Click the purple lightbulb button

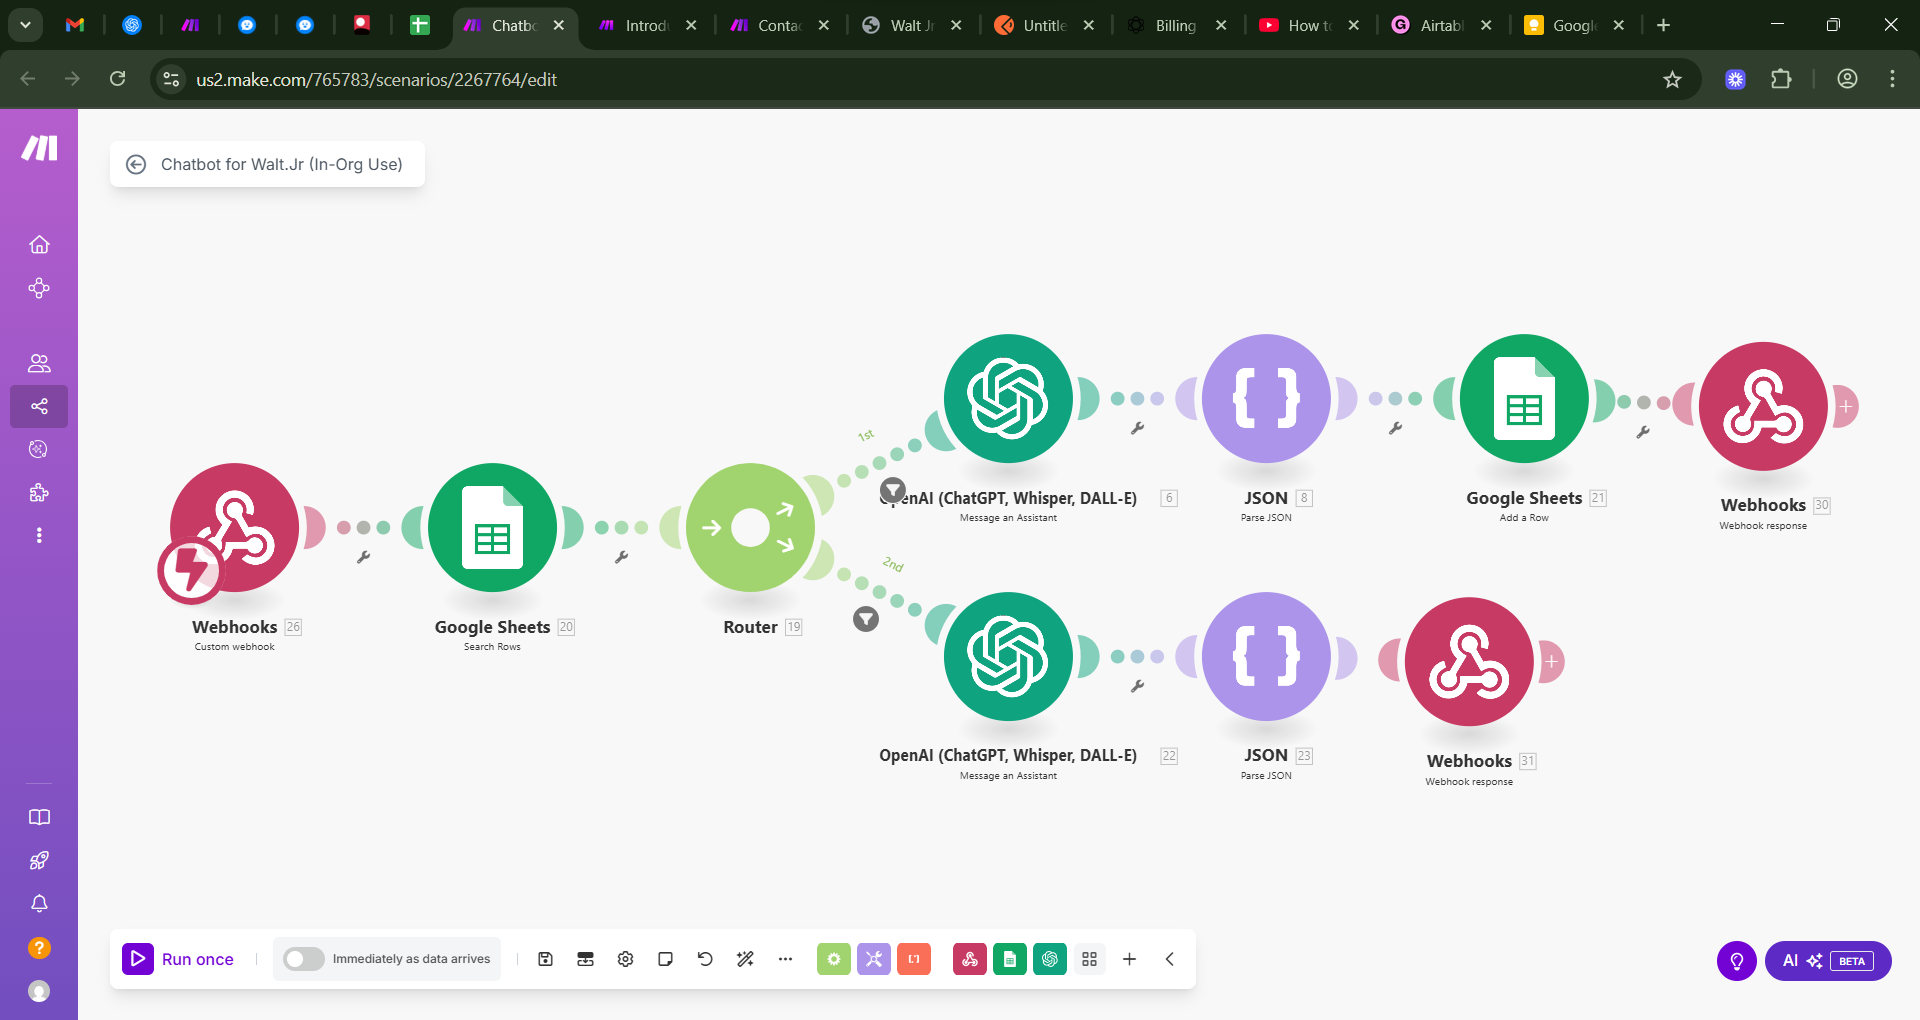(1737, 961)
